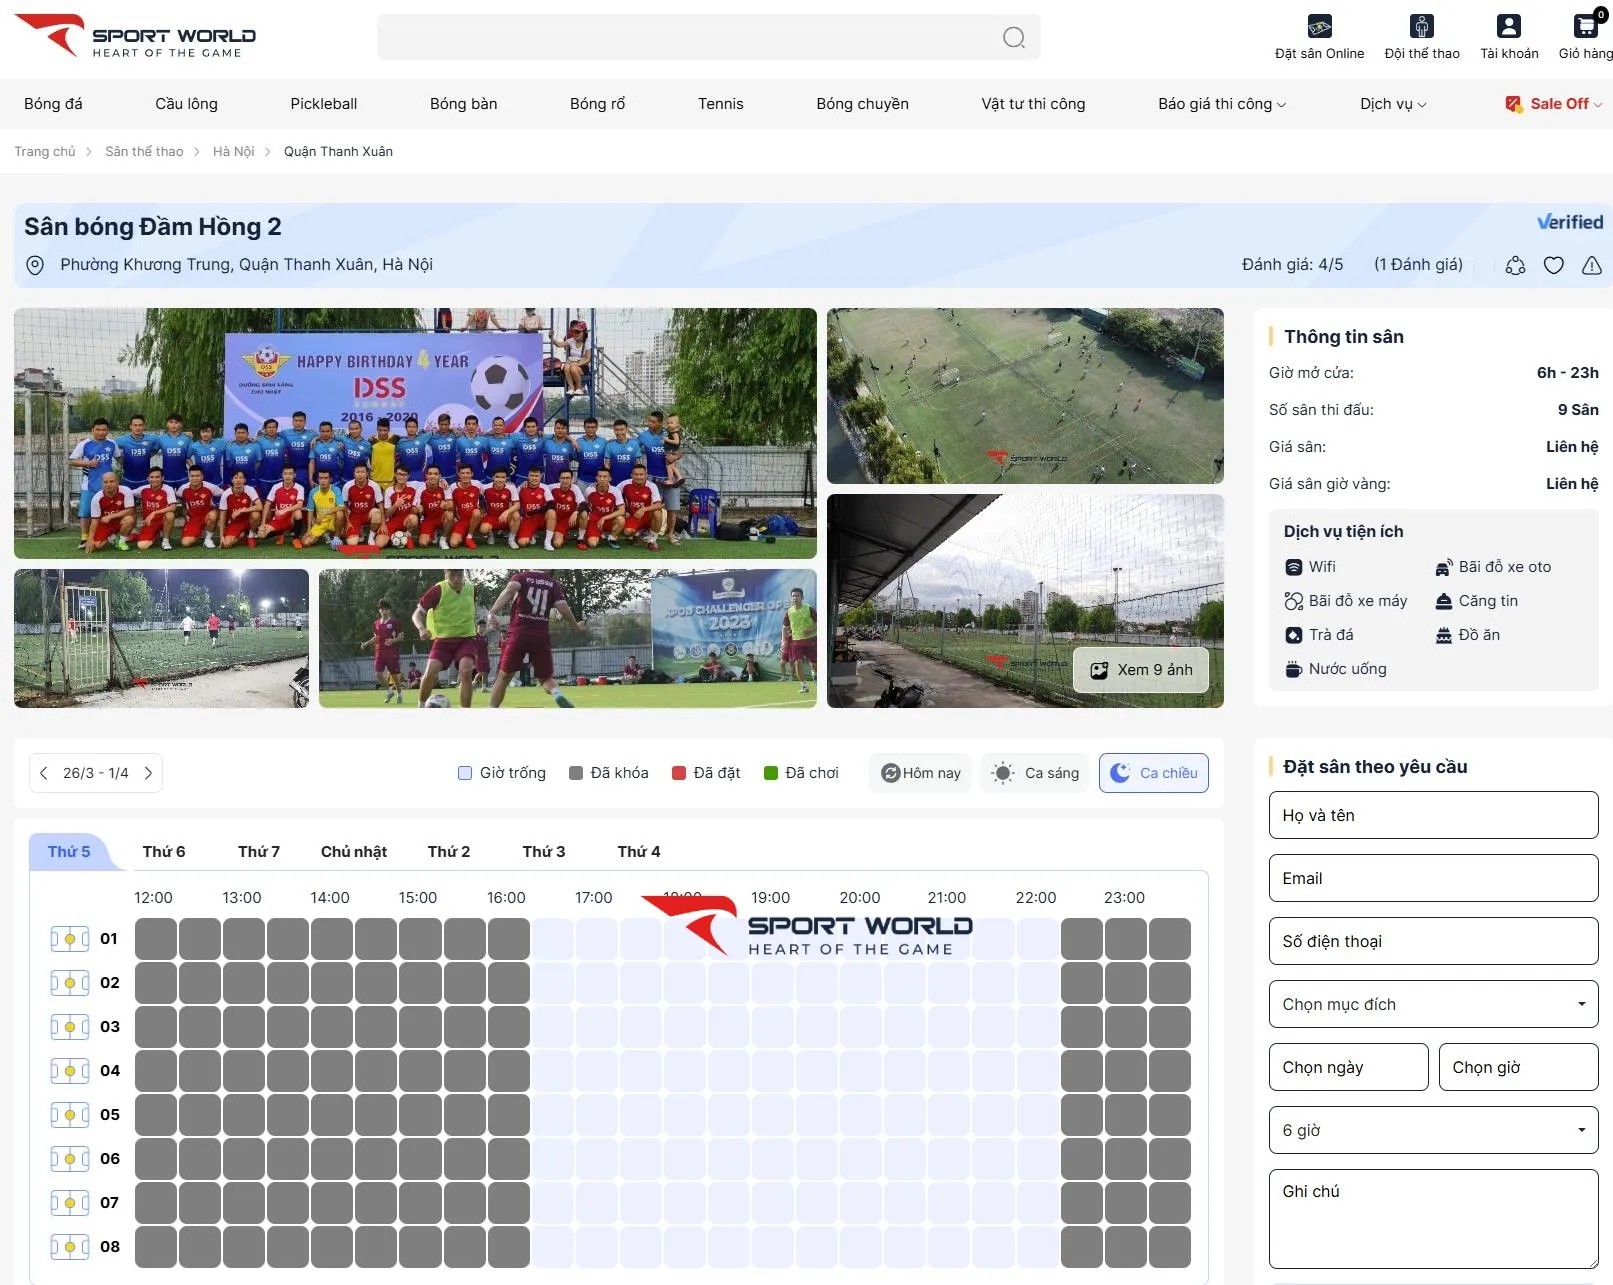Select 17:00 empty slot for field 01
Image resolution: width=1613 pixels, height=1285 pixels.
click(x=597, y=939)
